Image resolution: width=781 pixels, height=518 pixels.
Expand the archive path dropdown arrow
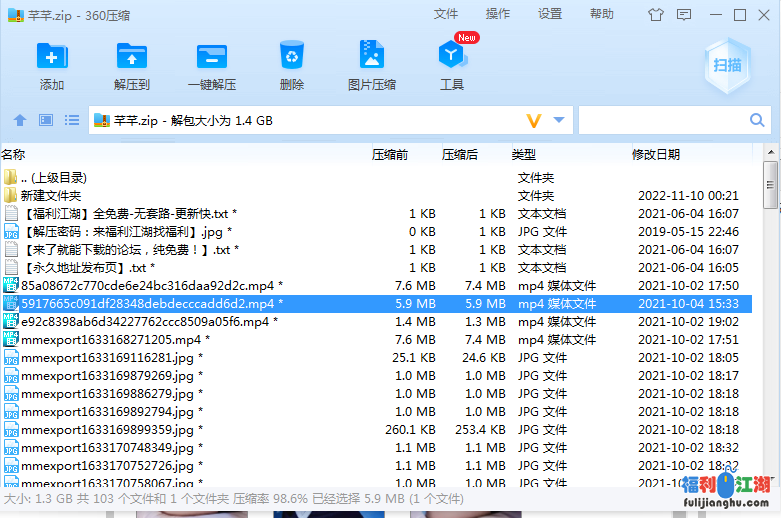pos(559,120)
